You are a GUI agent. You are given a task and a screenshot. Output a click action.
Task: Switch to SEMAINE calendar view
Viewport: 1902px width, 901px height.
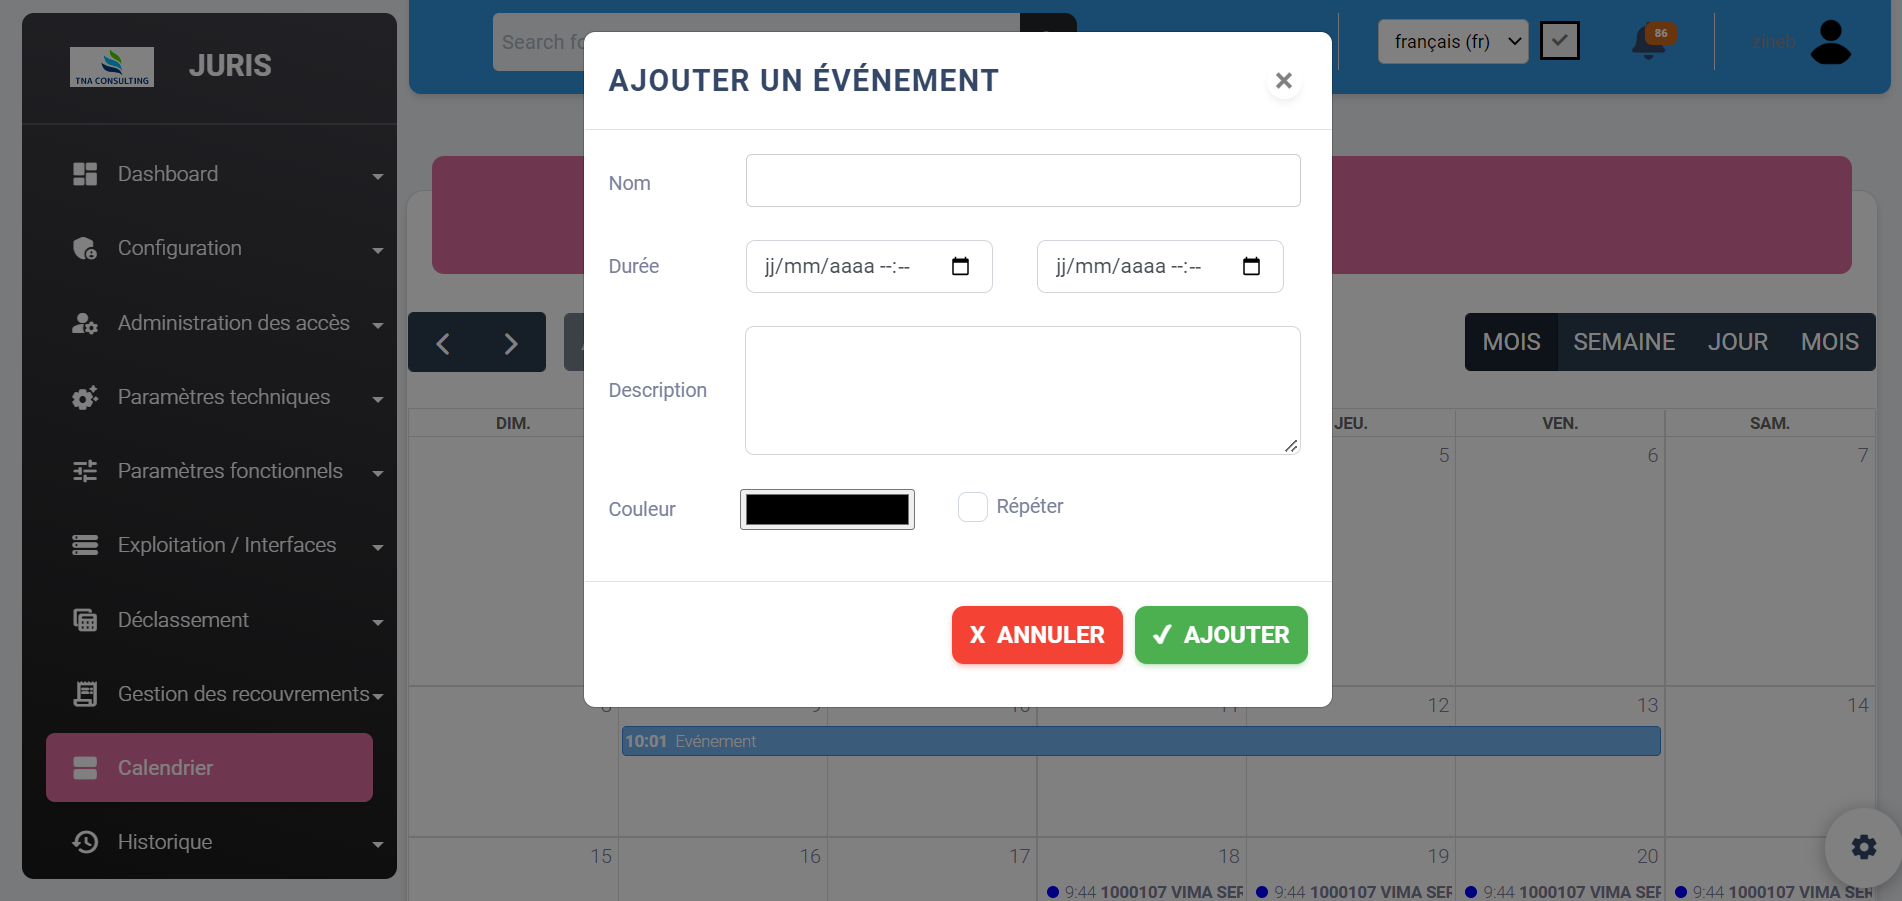pyautogui.click(x=1623, y=342)
